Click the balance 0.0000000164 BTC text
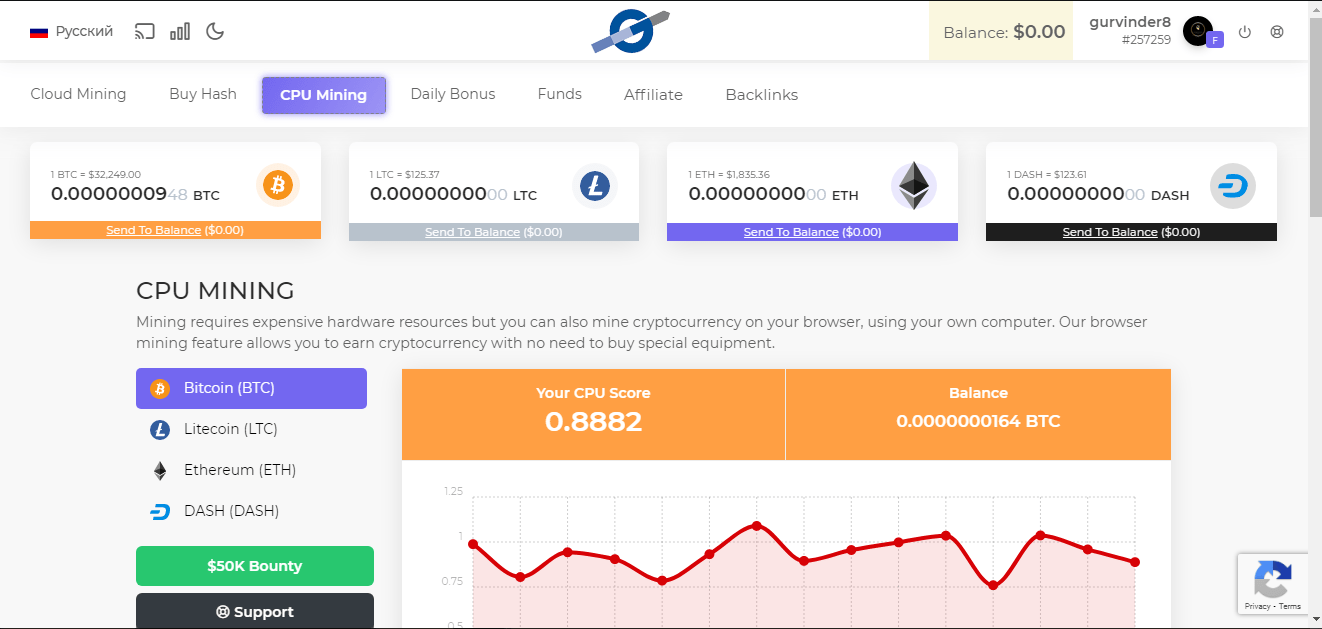The width and height of the screenshot is (1322, 629). click(978, 421)
